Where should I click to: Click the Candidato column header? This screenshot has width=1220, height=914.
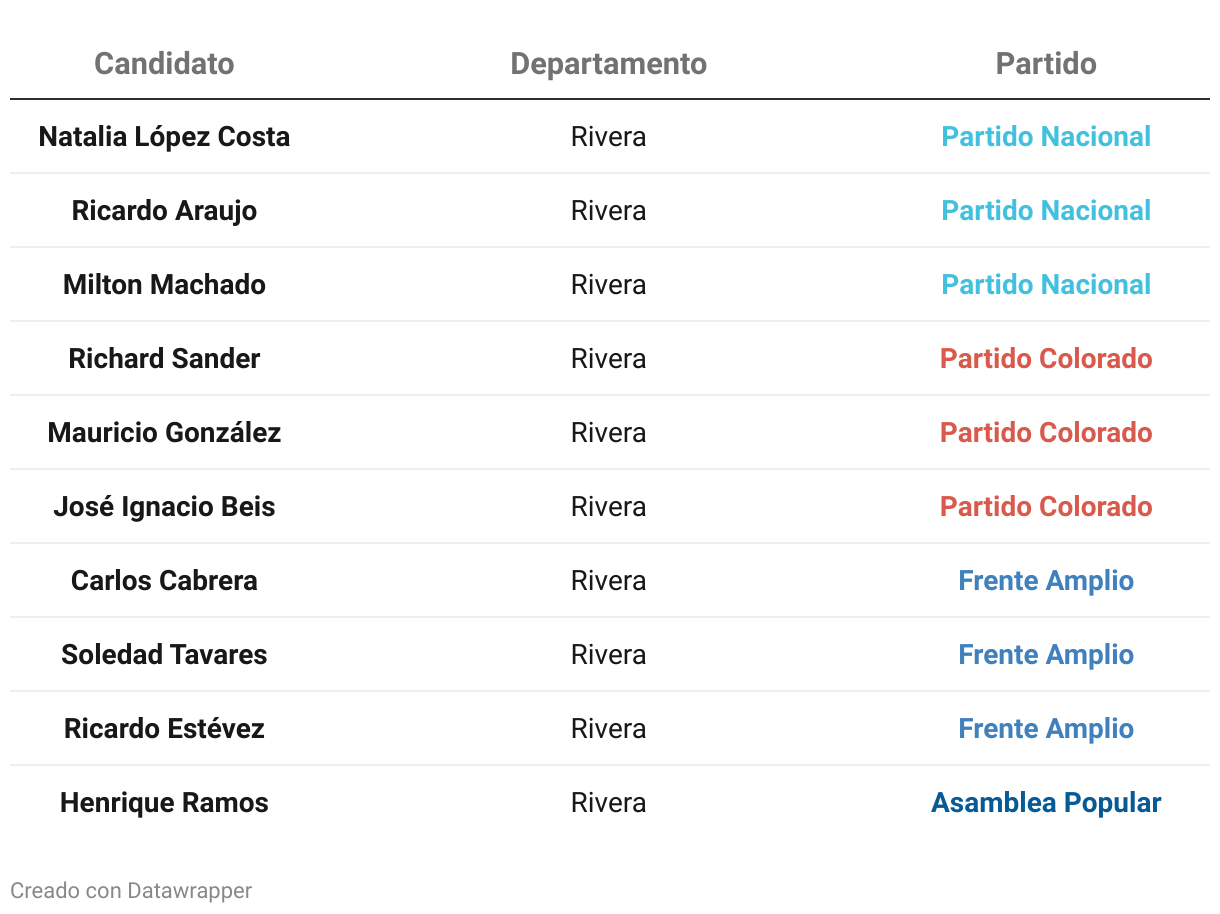point(164,64)
